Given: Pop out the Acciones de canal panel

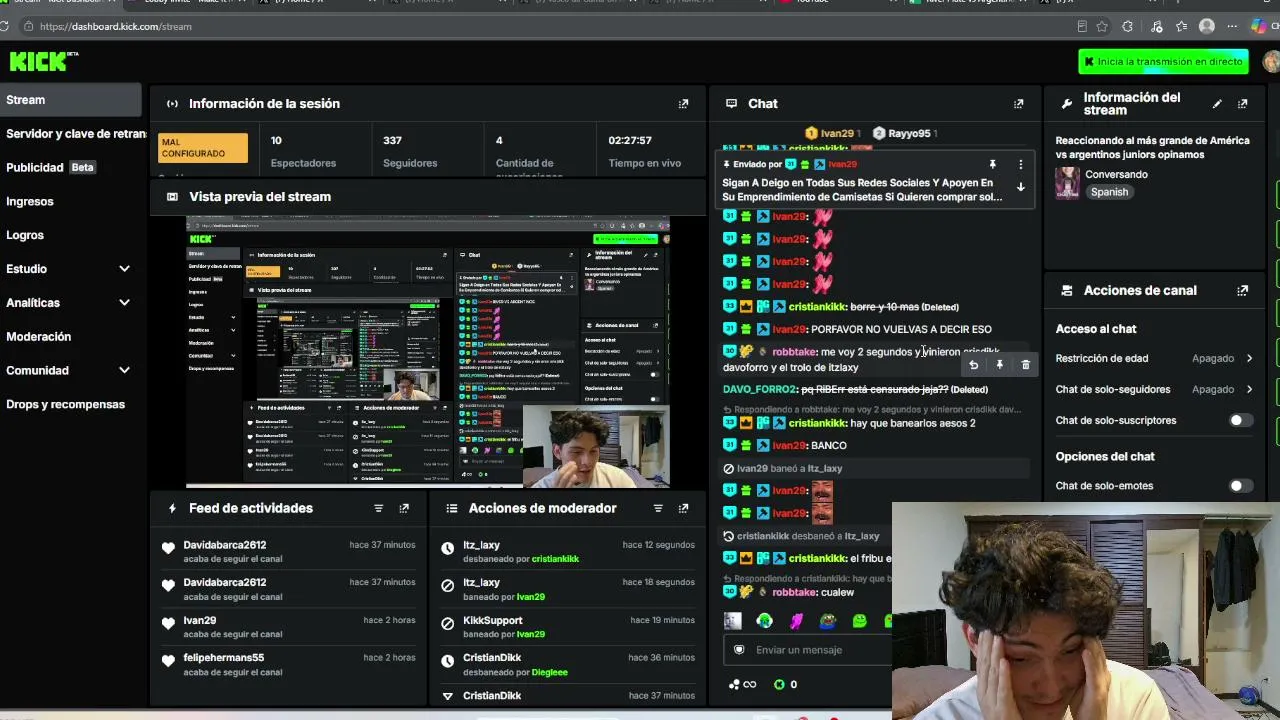Looking at the screenshot, I should (x=1242, y=291).
